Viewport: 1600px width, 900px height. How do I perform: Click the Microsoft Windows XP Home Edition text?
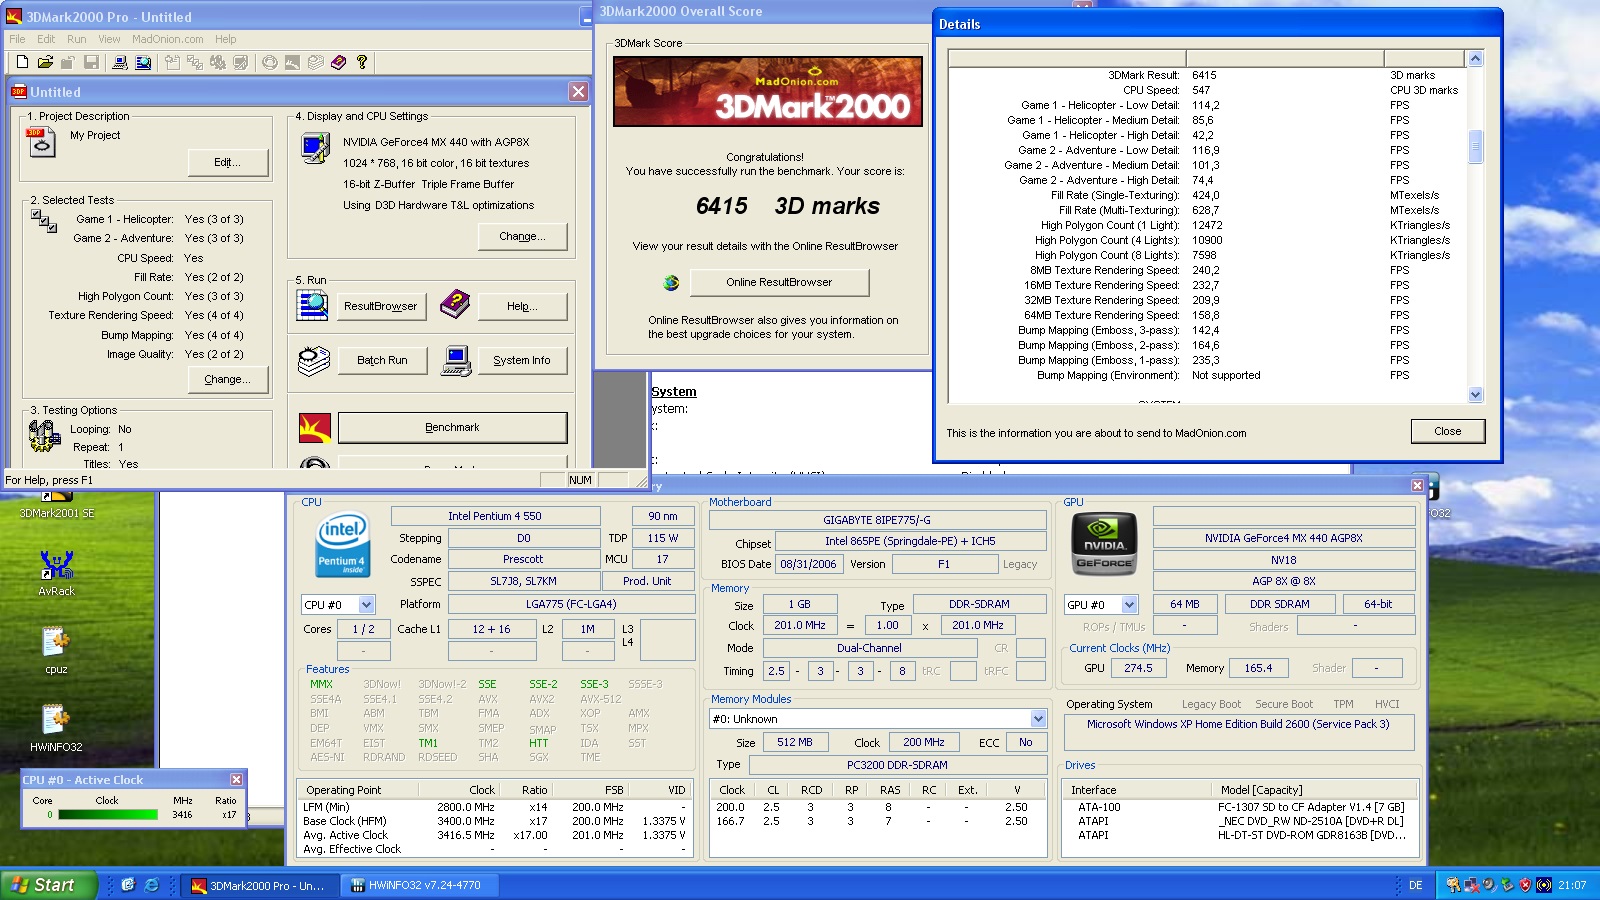point(1238,724)
